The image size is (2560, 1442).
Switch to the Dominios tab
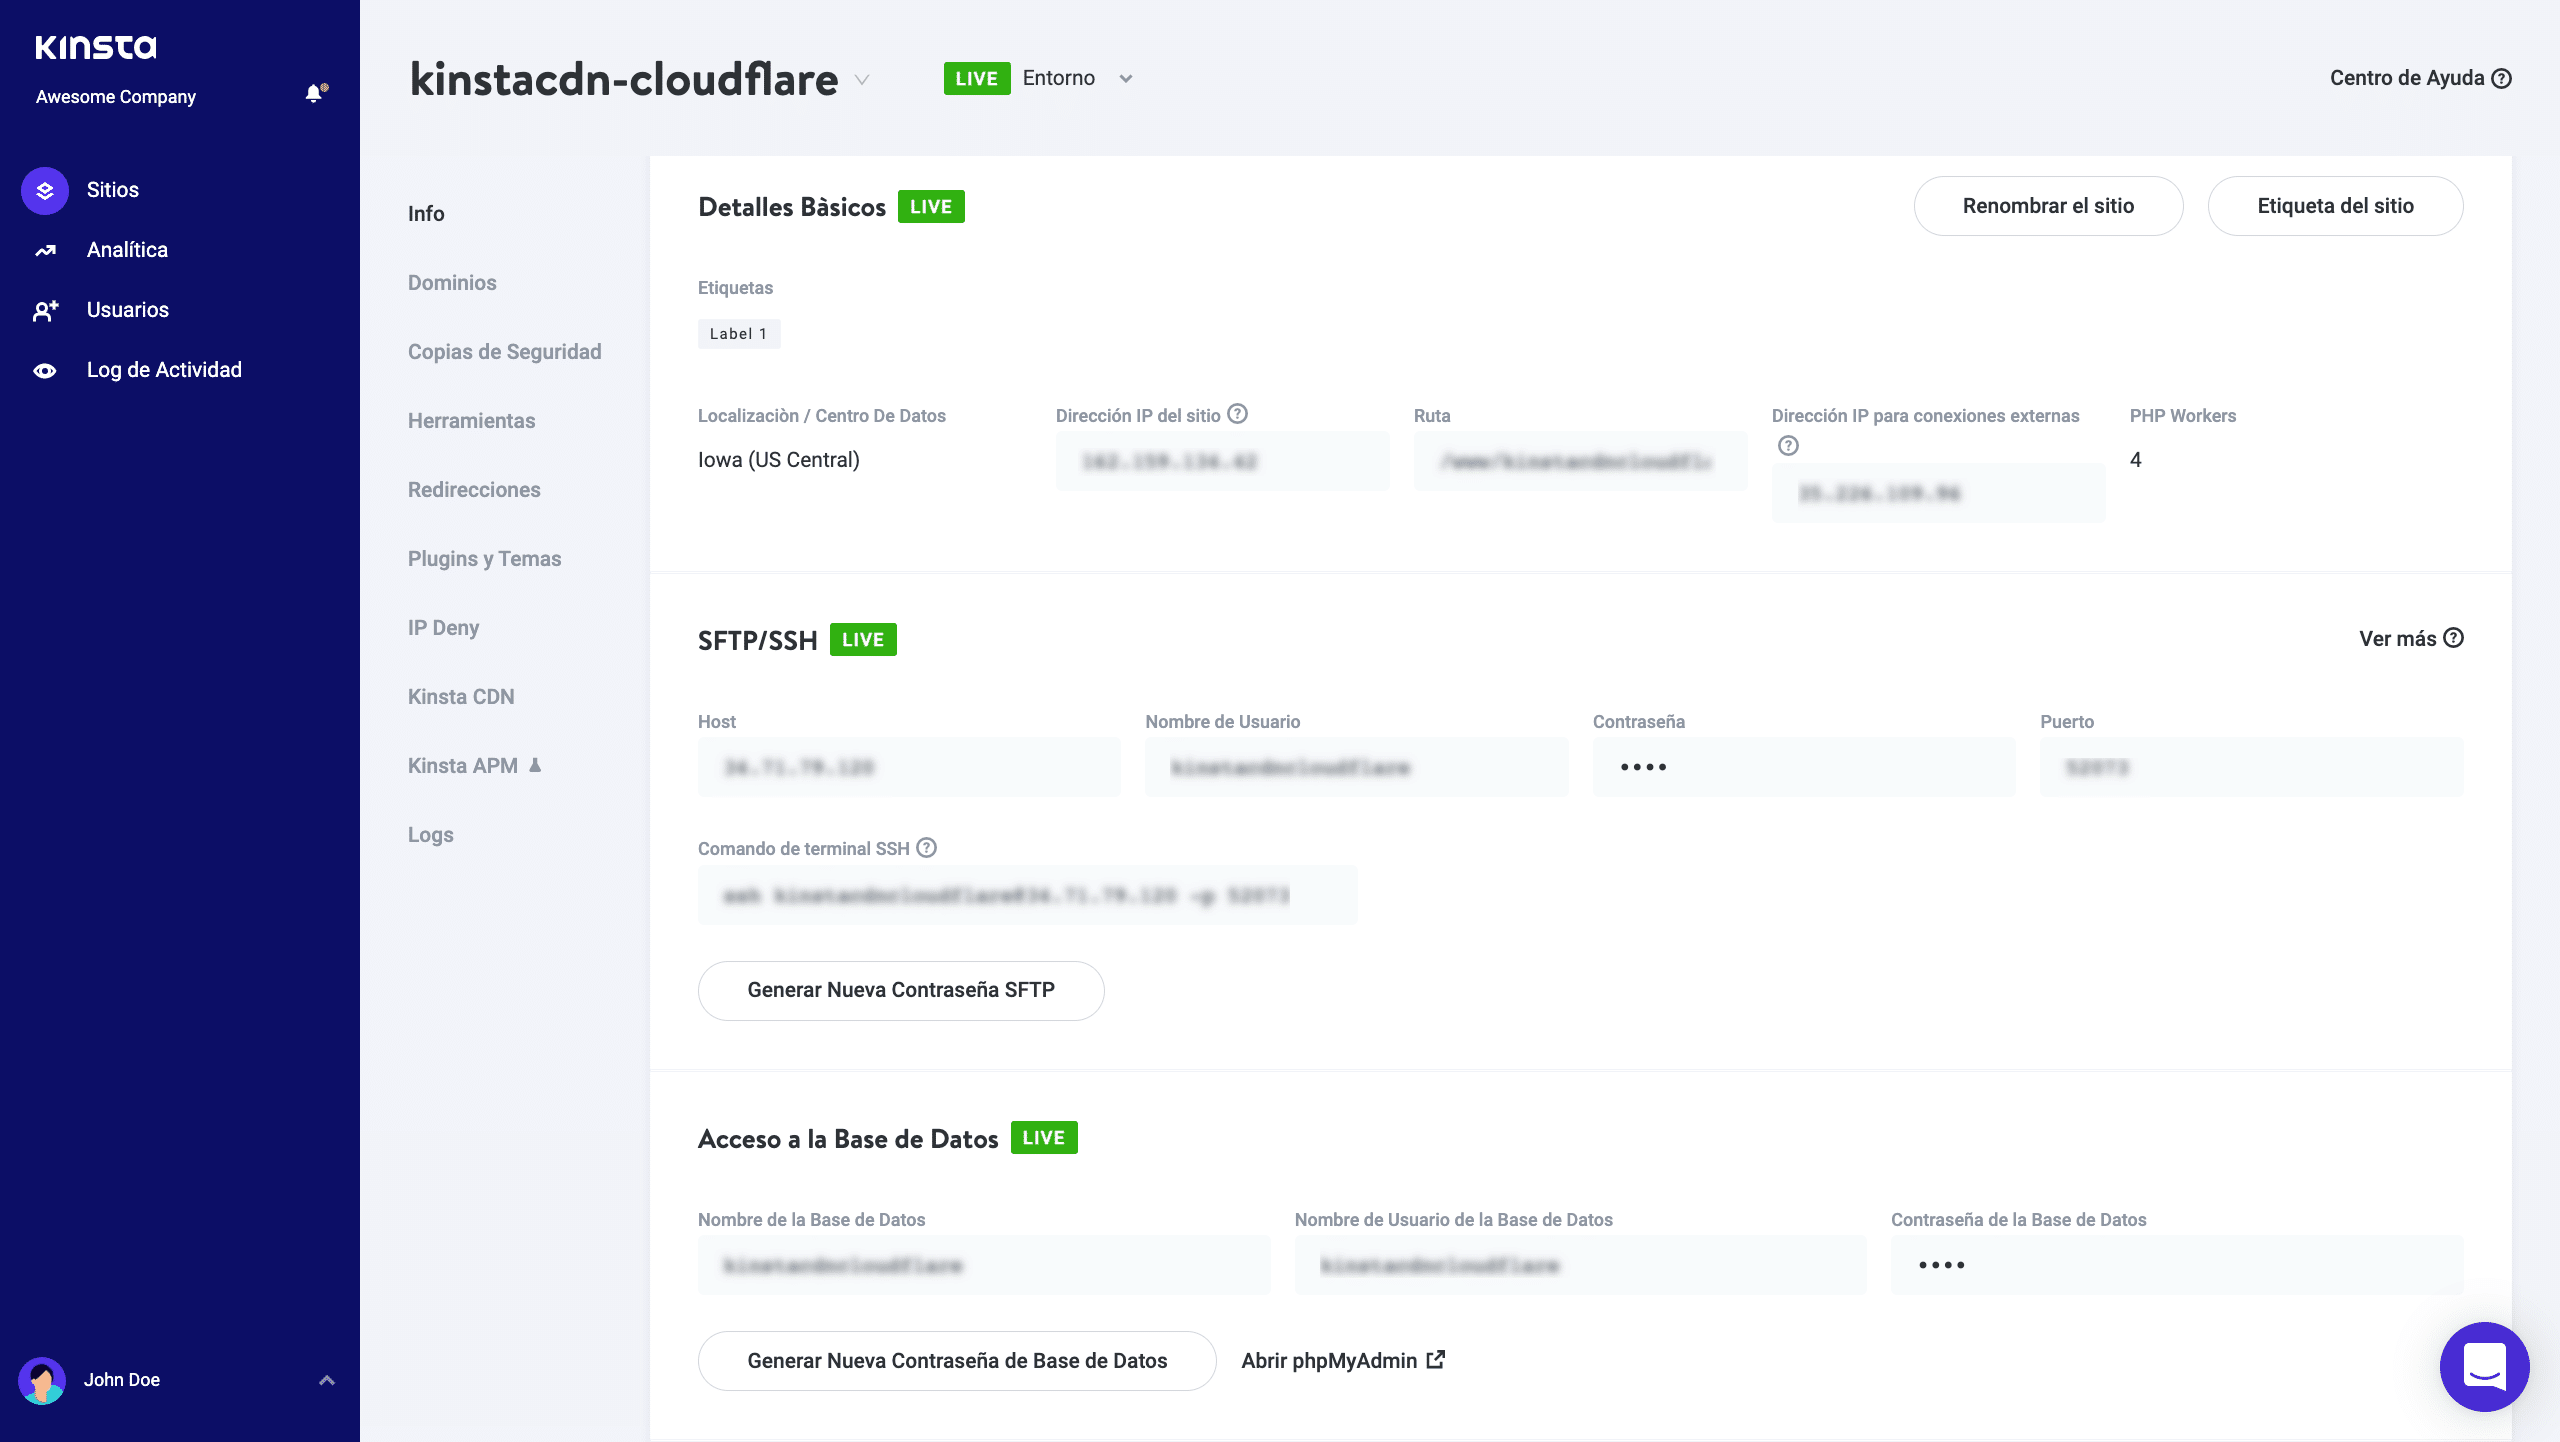(452, 283)
